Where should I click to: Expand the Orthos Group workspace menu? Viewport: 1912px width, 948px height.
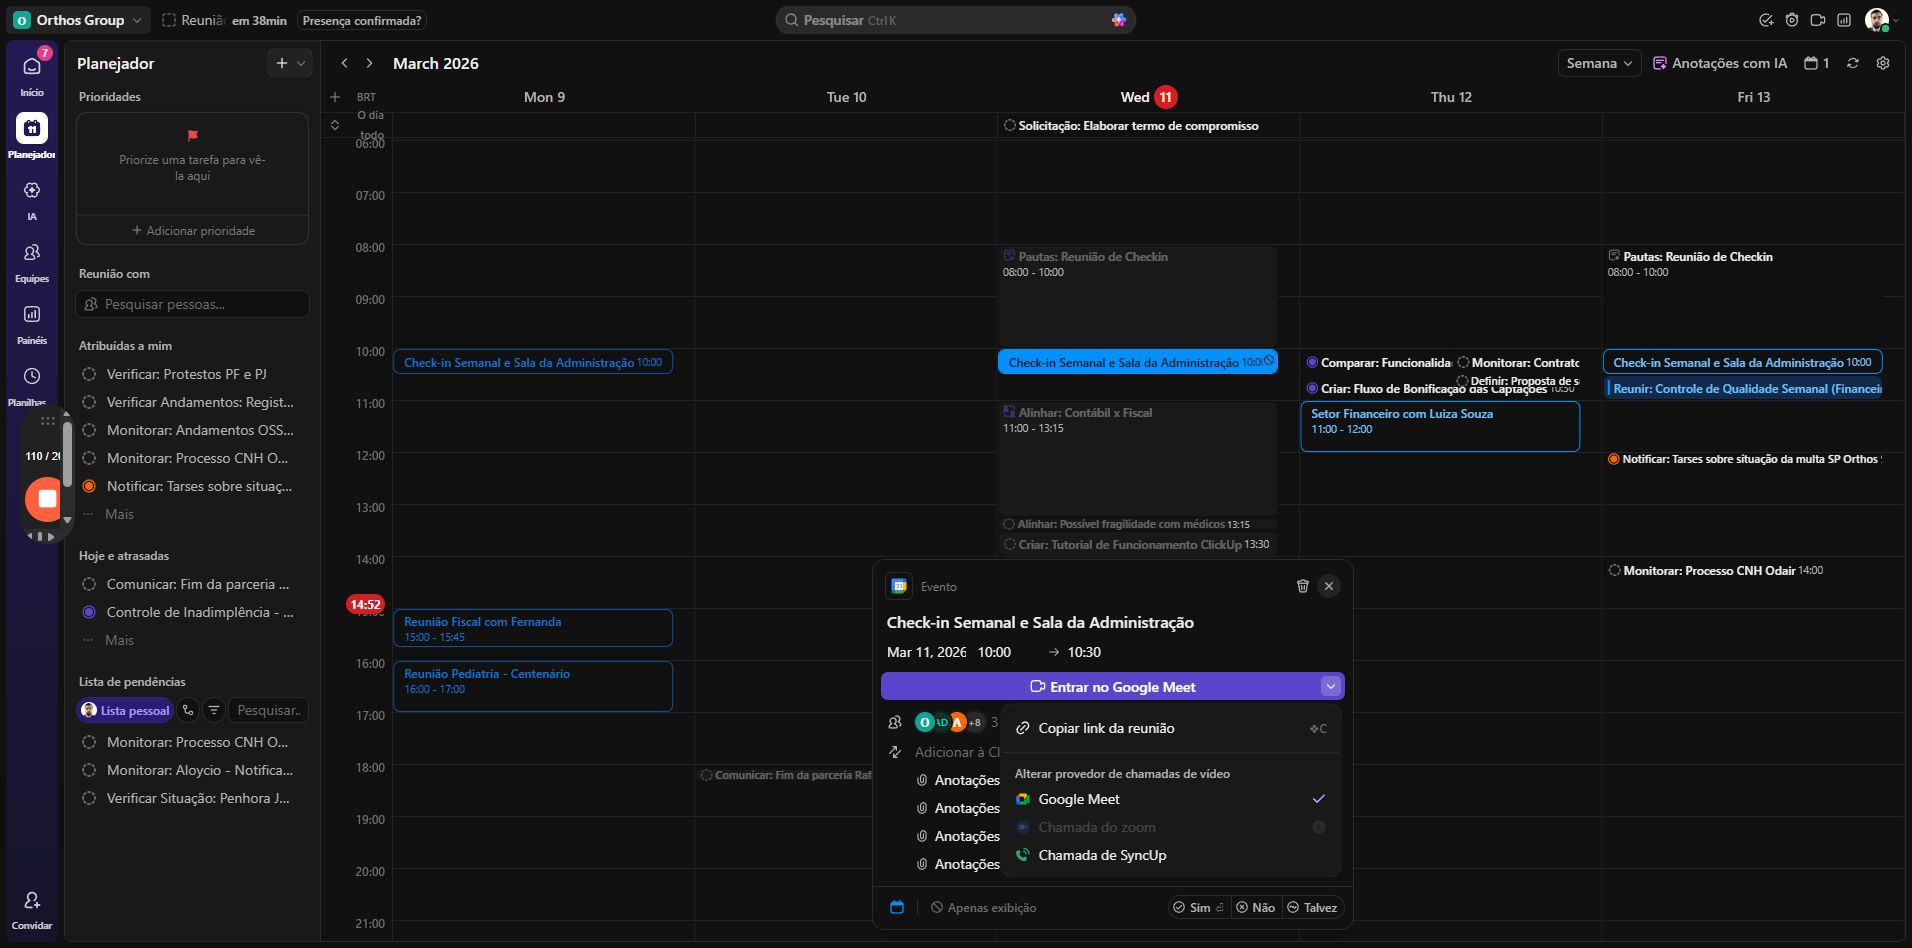pyautogui.click(x=80, y=20)
